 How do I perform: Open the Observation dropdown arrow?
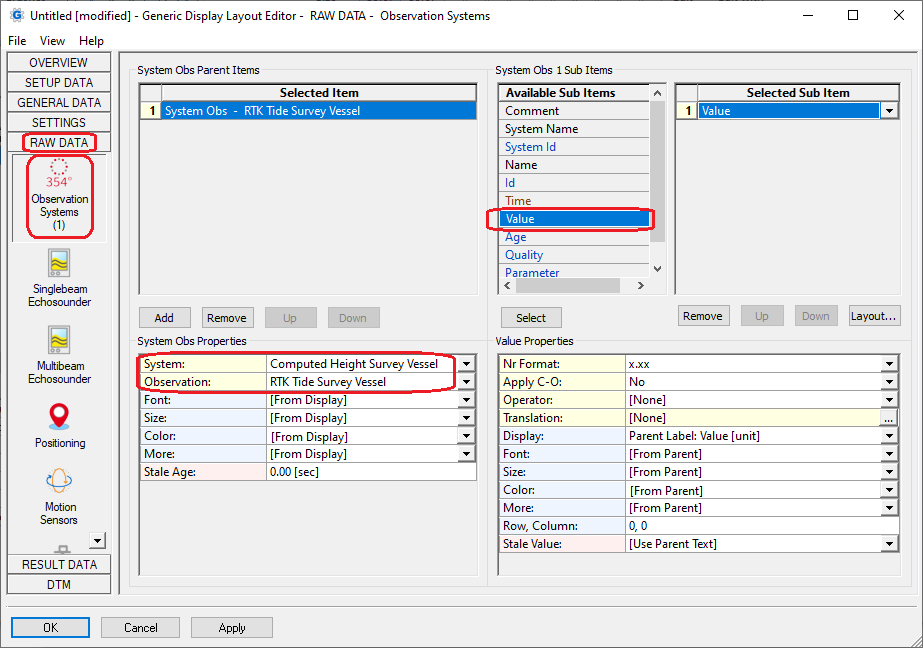pos(466,383)
